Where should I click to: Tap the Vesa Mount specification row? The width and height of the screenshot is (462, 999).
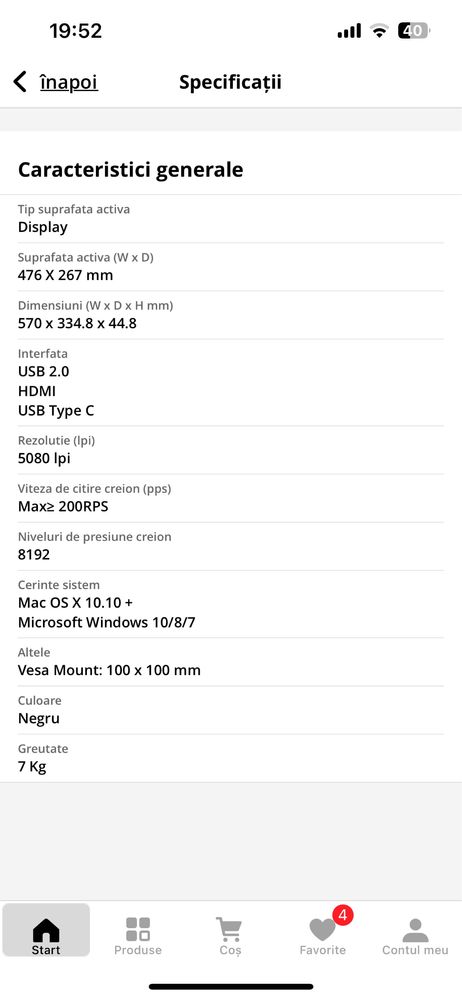pyautogui.click(x=231, y=662)
